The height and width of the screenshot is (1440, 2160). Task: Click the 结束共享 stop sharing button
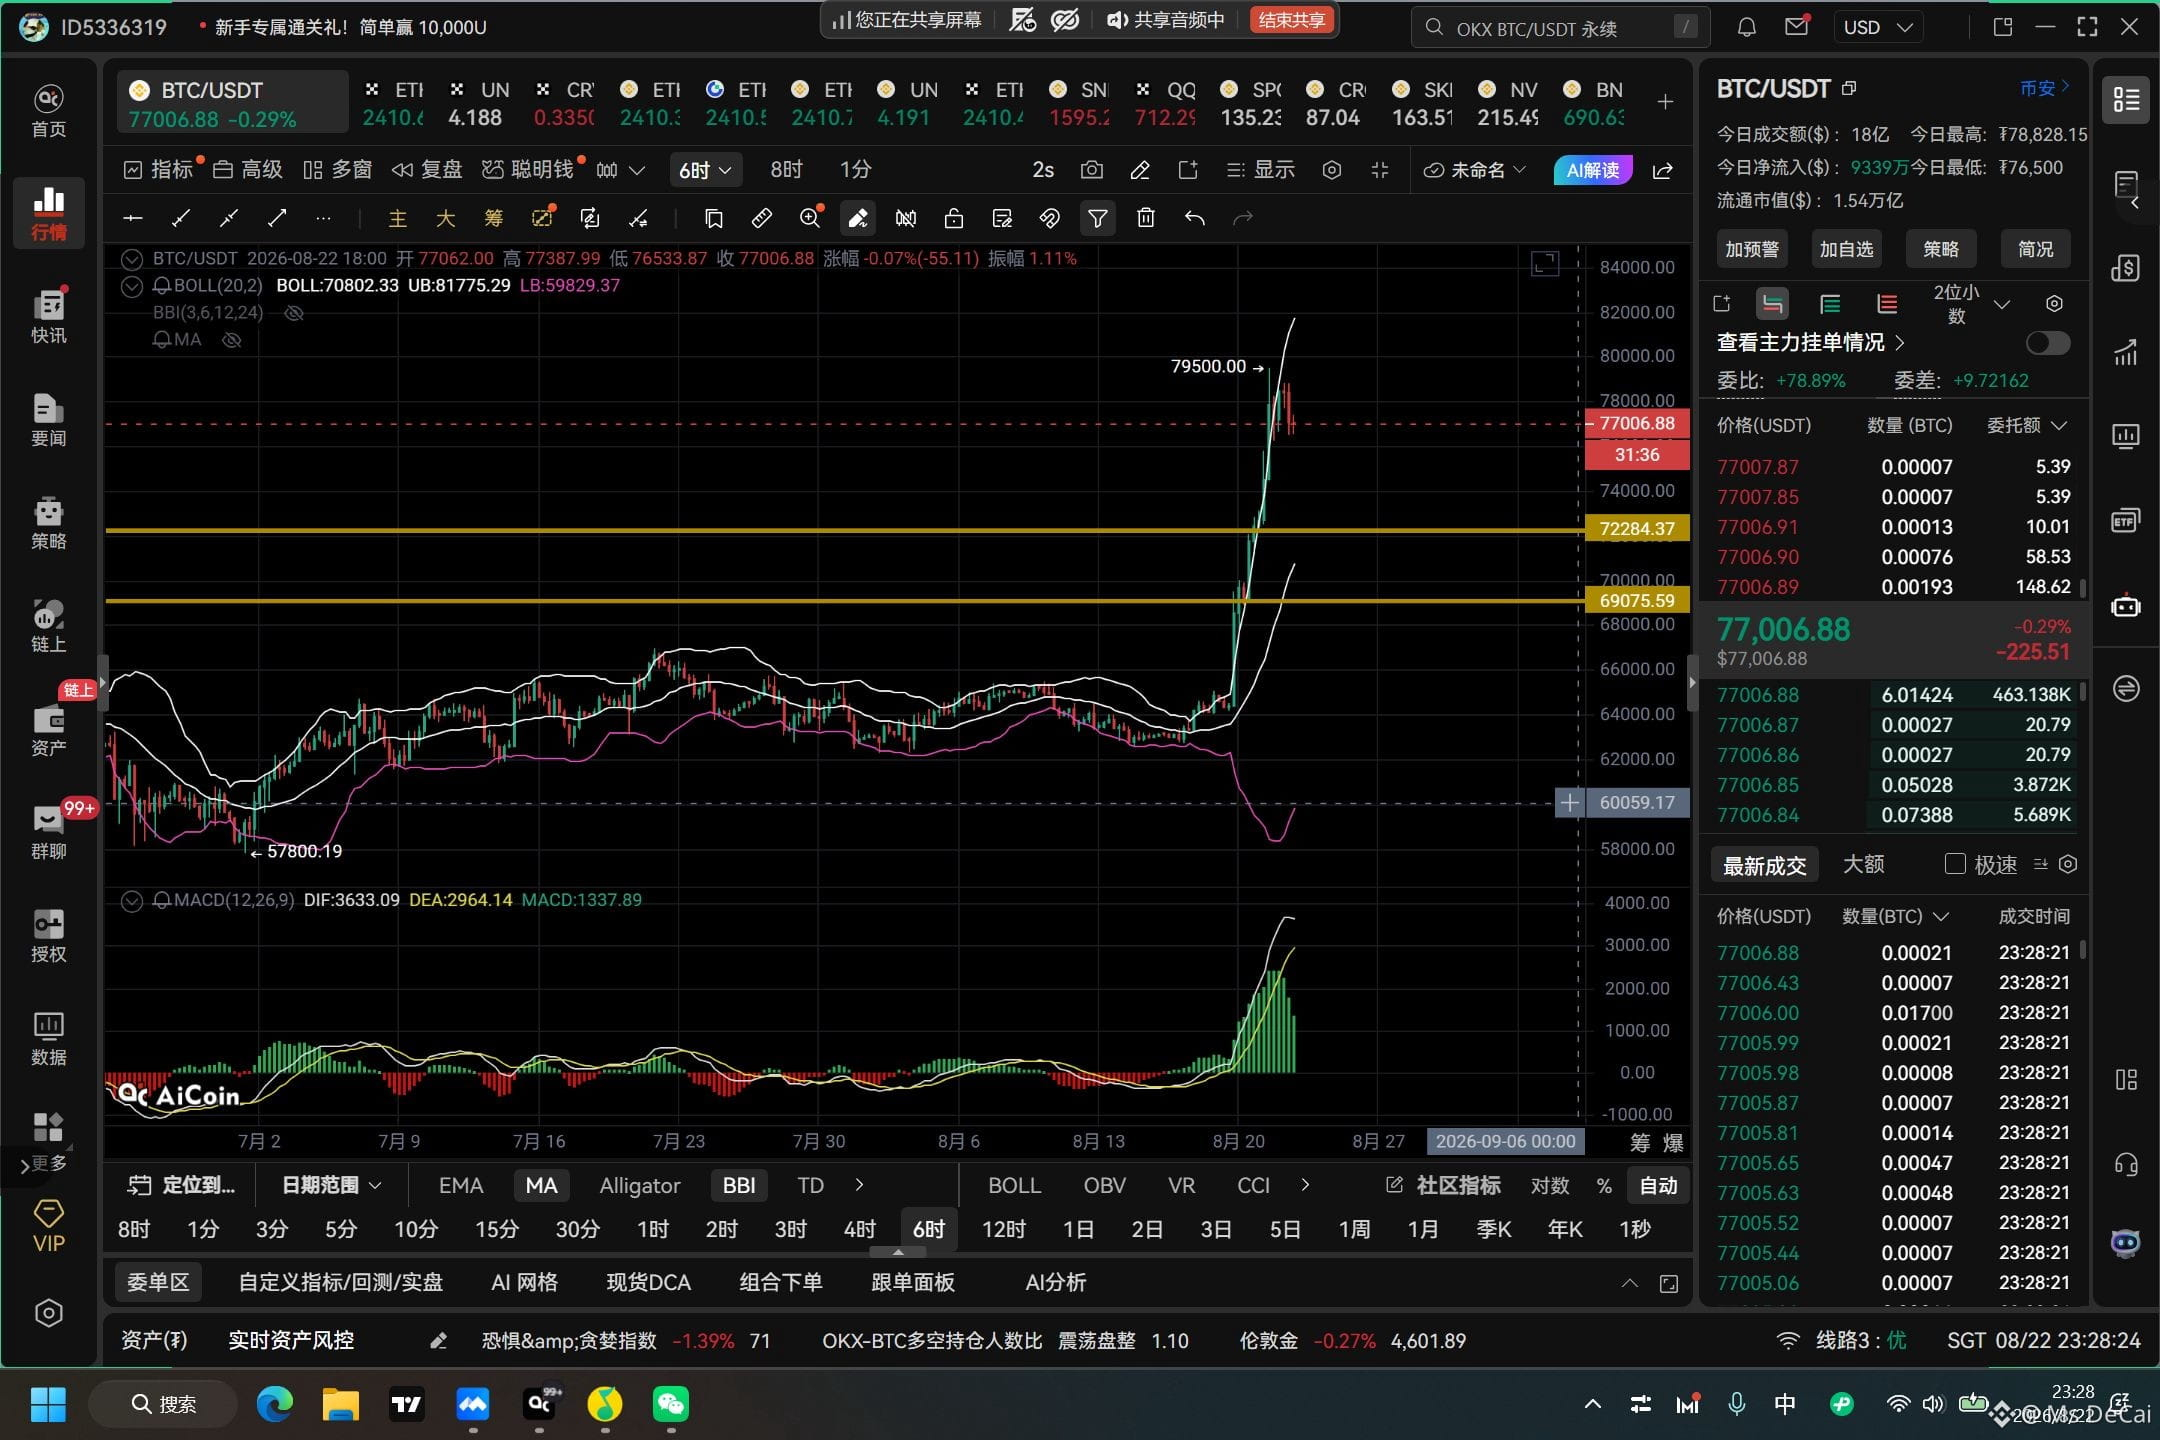[1292, 20]
